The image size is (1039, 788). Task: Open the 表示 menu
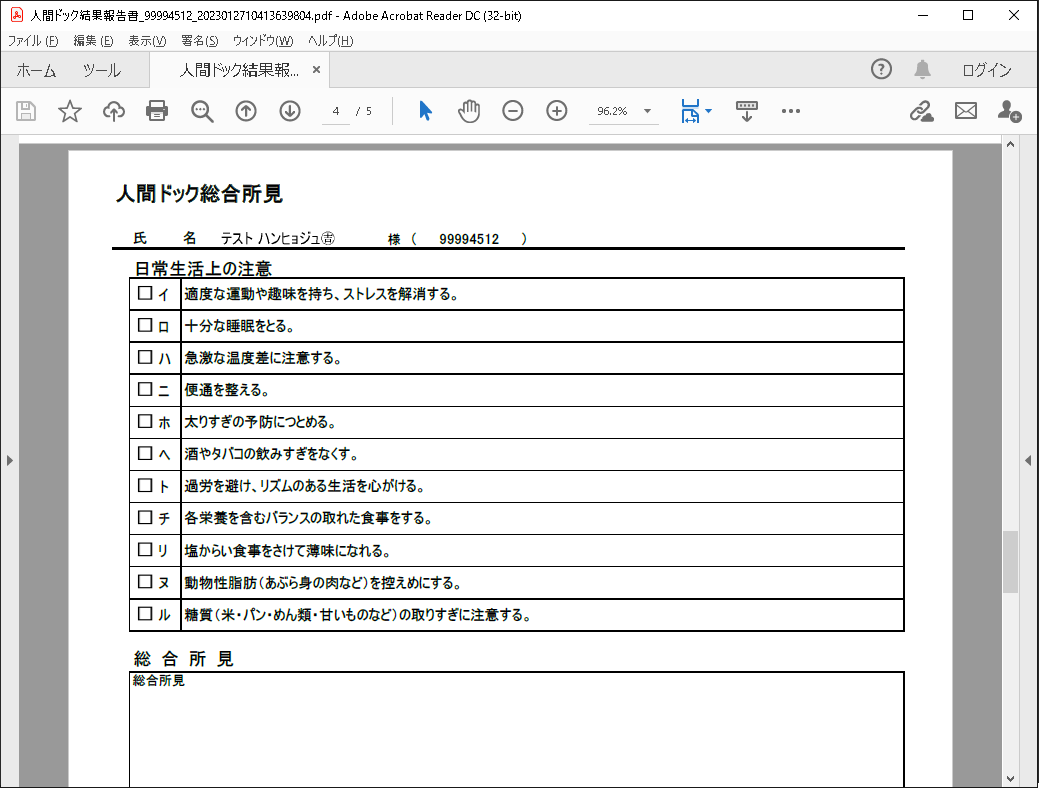coord(147,41)
